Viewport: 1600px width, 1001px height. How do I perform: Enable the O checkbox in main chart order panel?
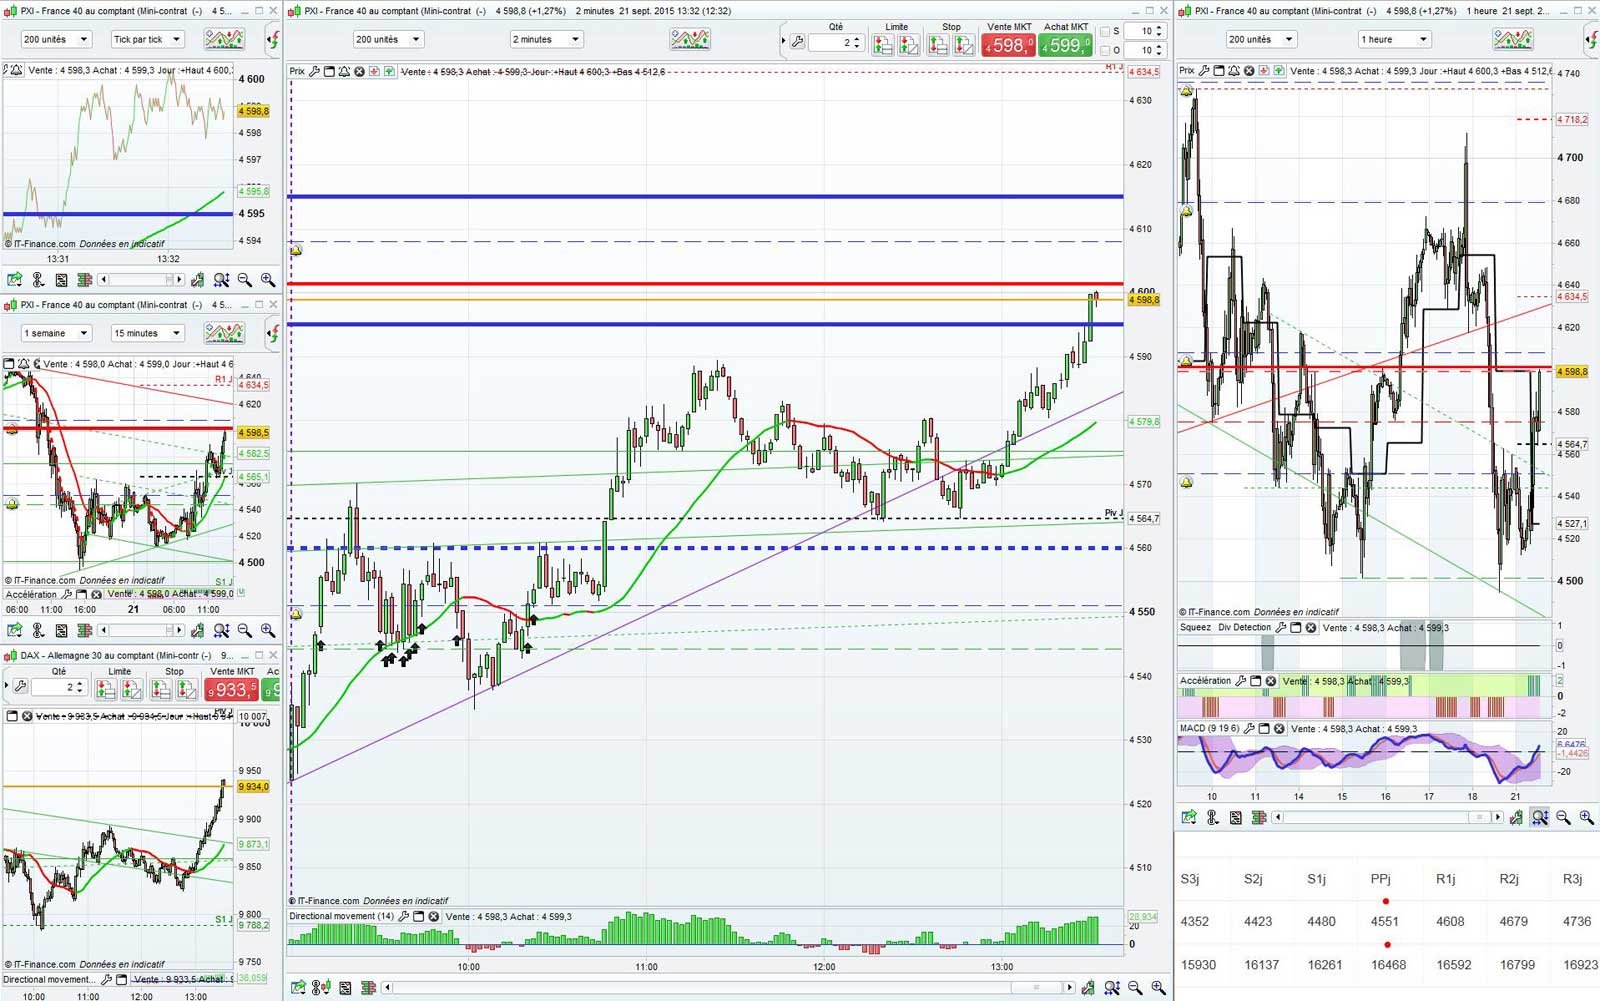(1105, 50)
